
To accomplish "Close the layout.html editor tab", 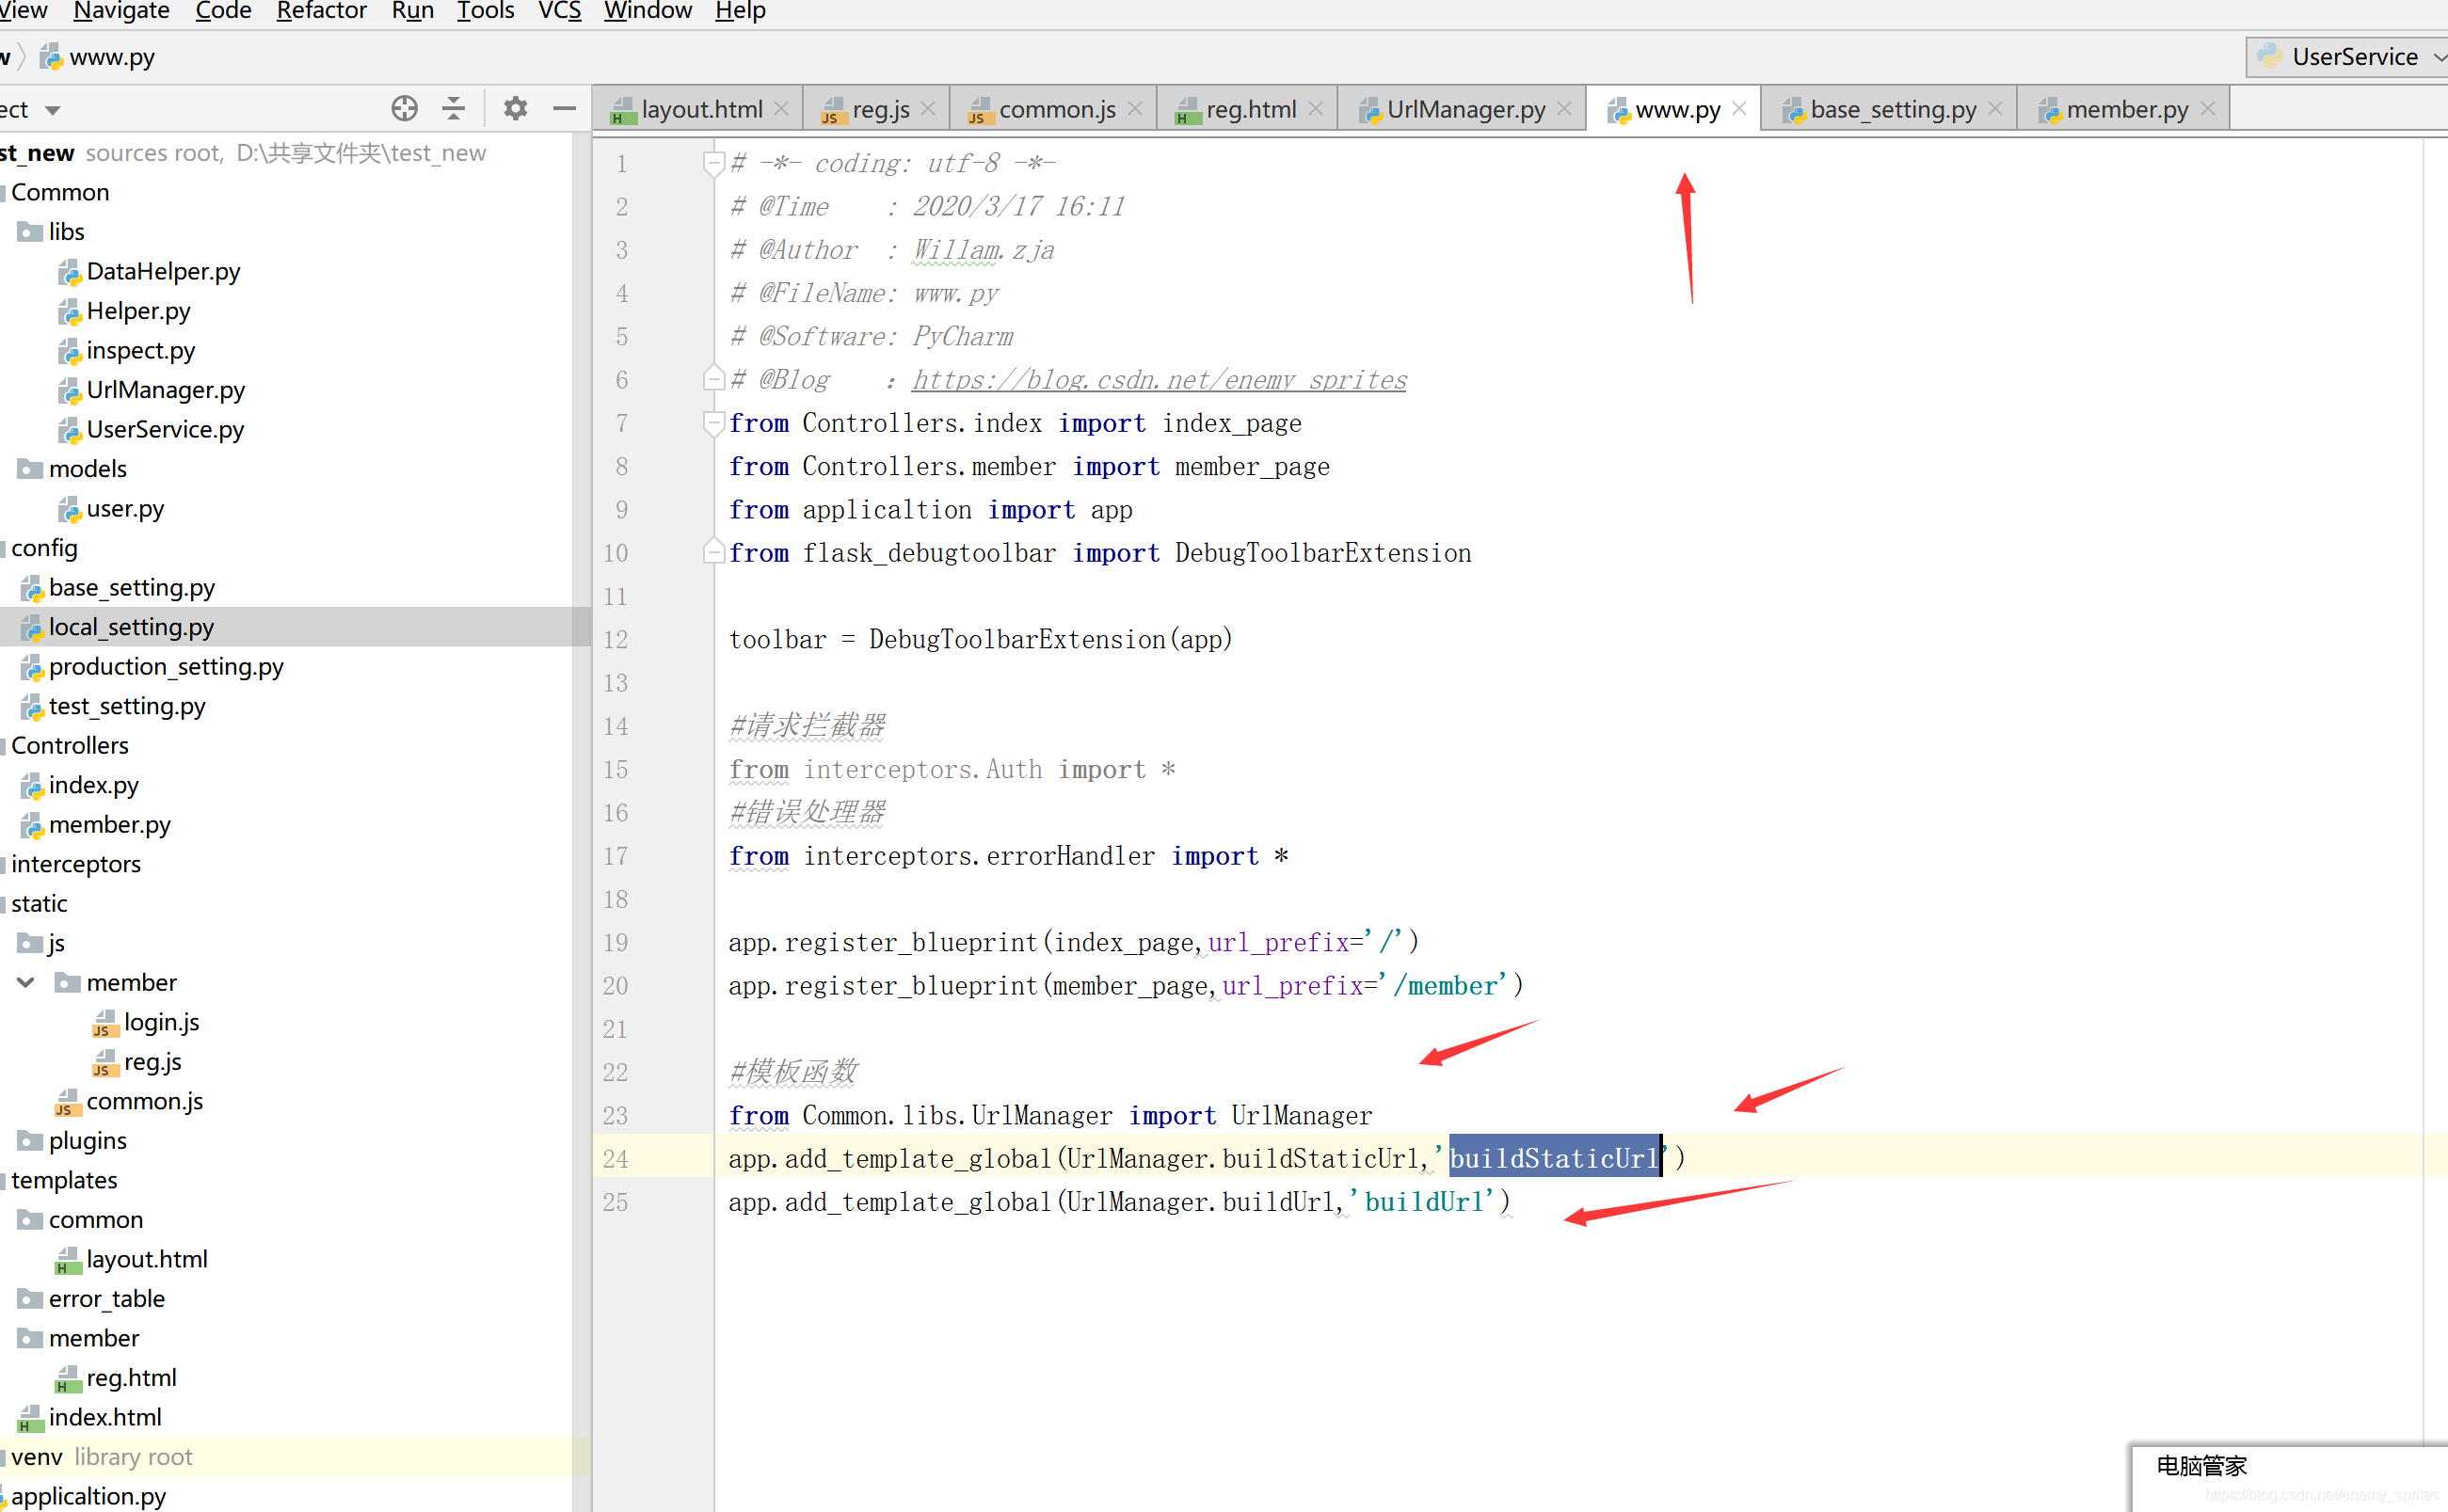I will [782, 108].
